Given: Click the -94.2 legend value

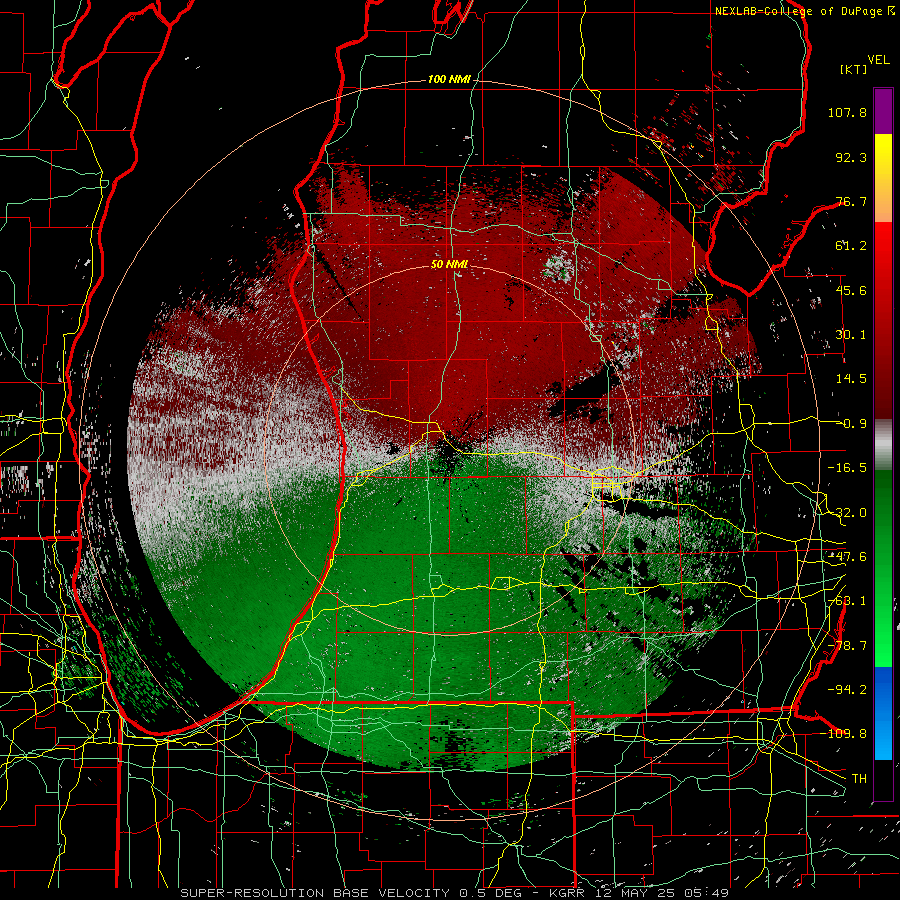Looking at the screenshot, I should [847, 690].
